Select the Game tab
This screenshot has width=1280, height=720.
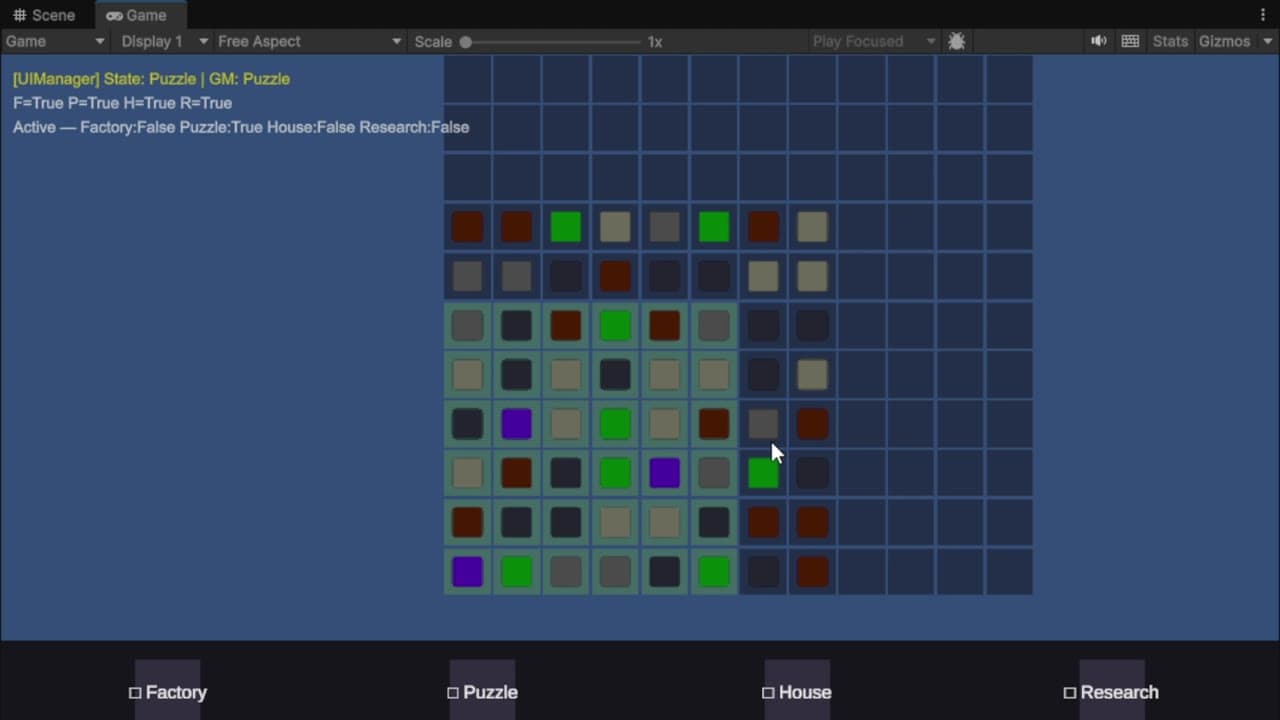click(x=137, y=15)
